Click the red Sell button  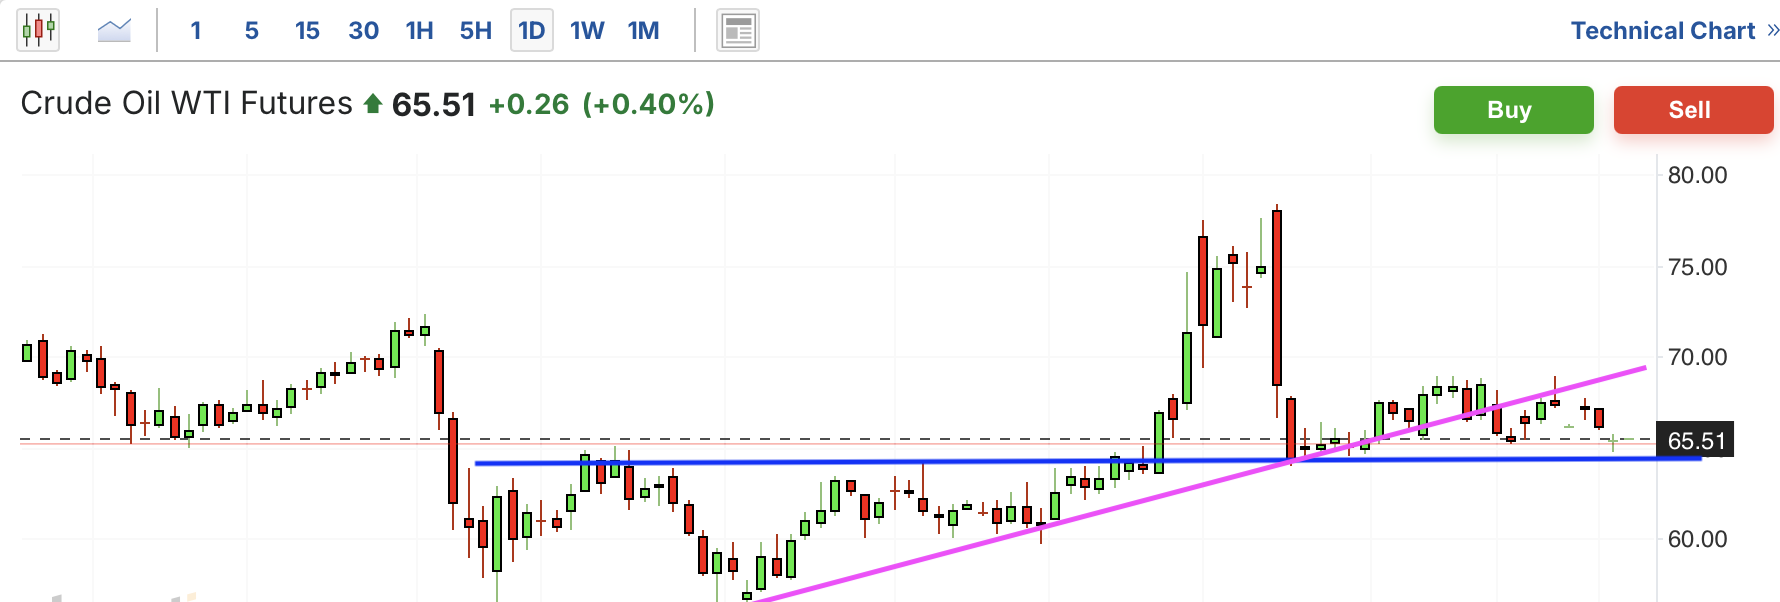[x=1693, y=109]
